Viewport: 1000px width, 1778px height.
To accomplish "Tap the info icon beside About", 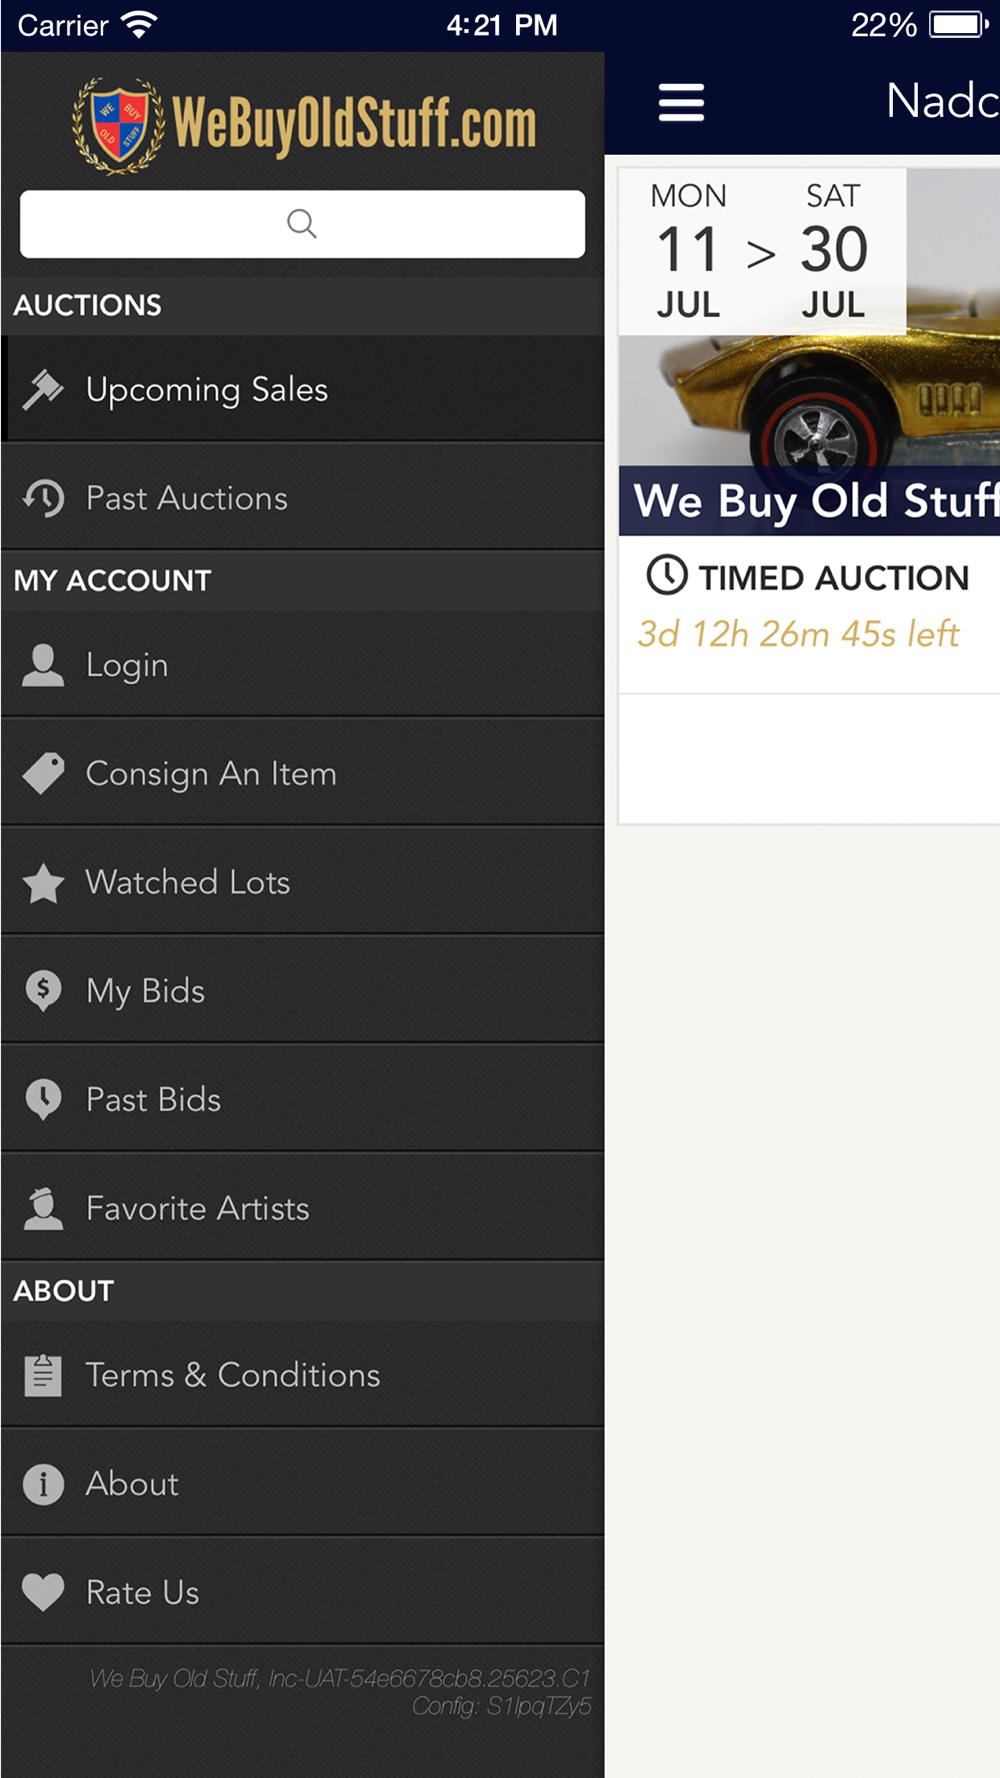I will point(43,1484).
